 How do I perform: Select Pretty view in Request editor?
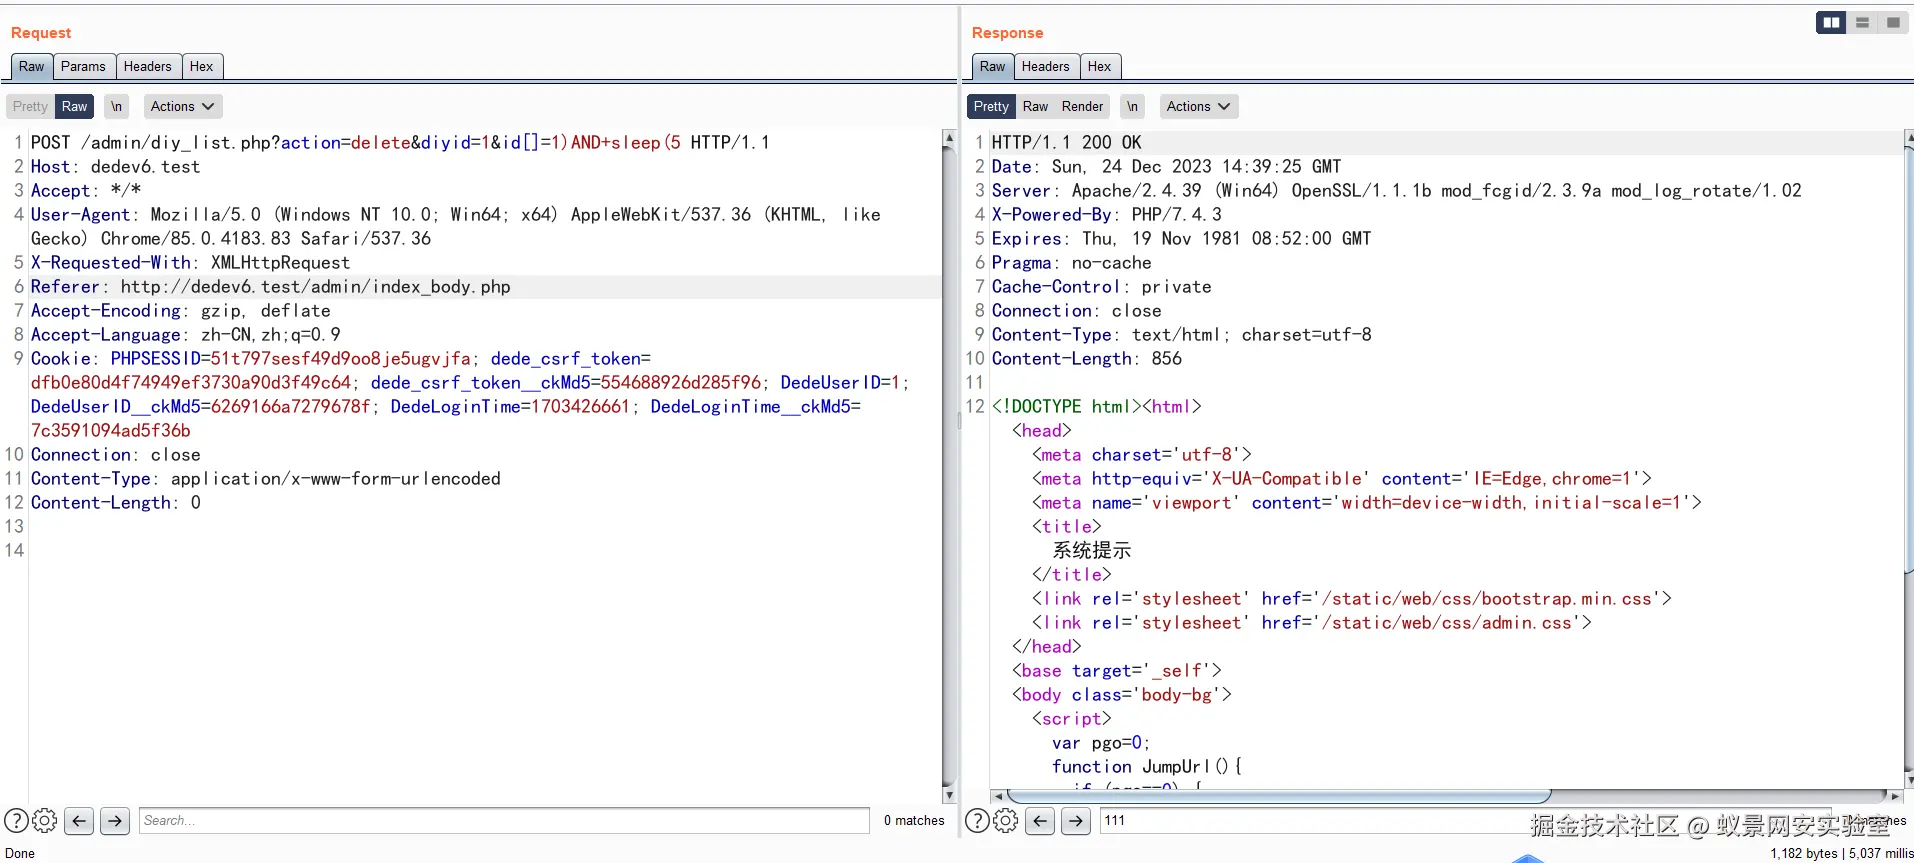pyautogui.click(x=30, y=106)
